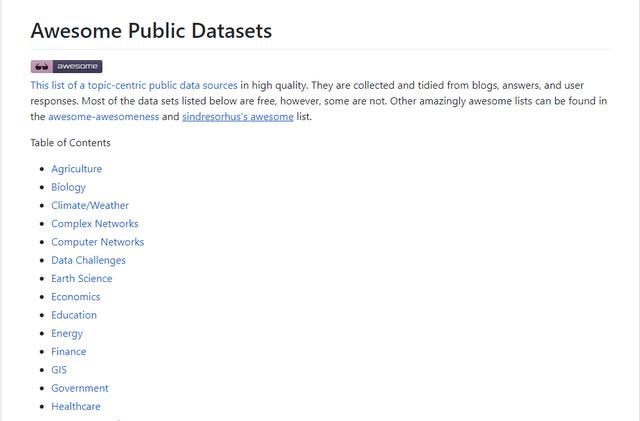
Task: Open the Economics section link
Action: (x=76, y=297)
